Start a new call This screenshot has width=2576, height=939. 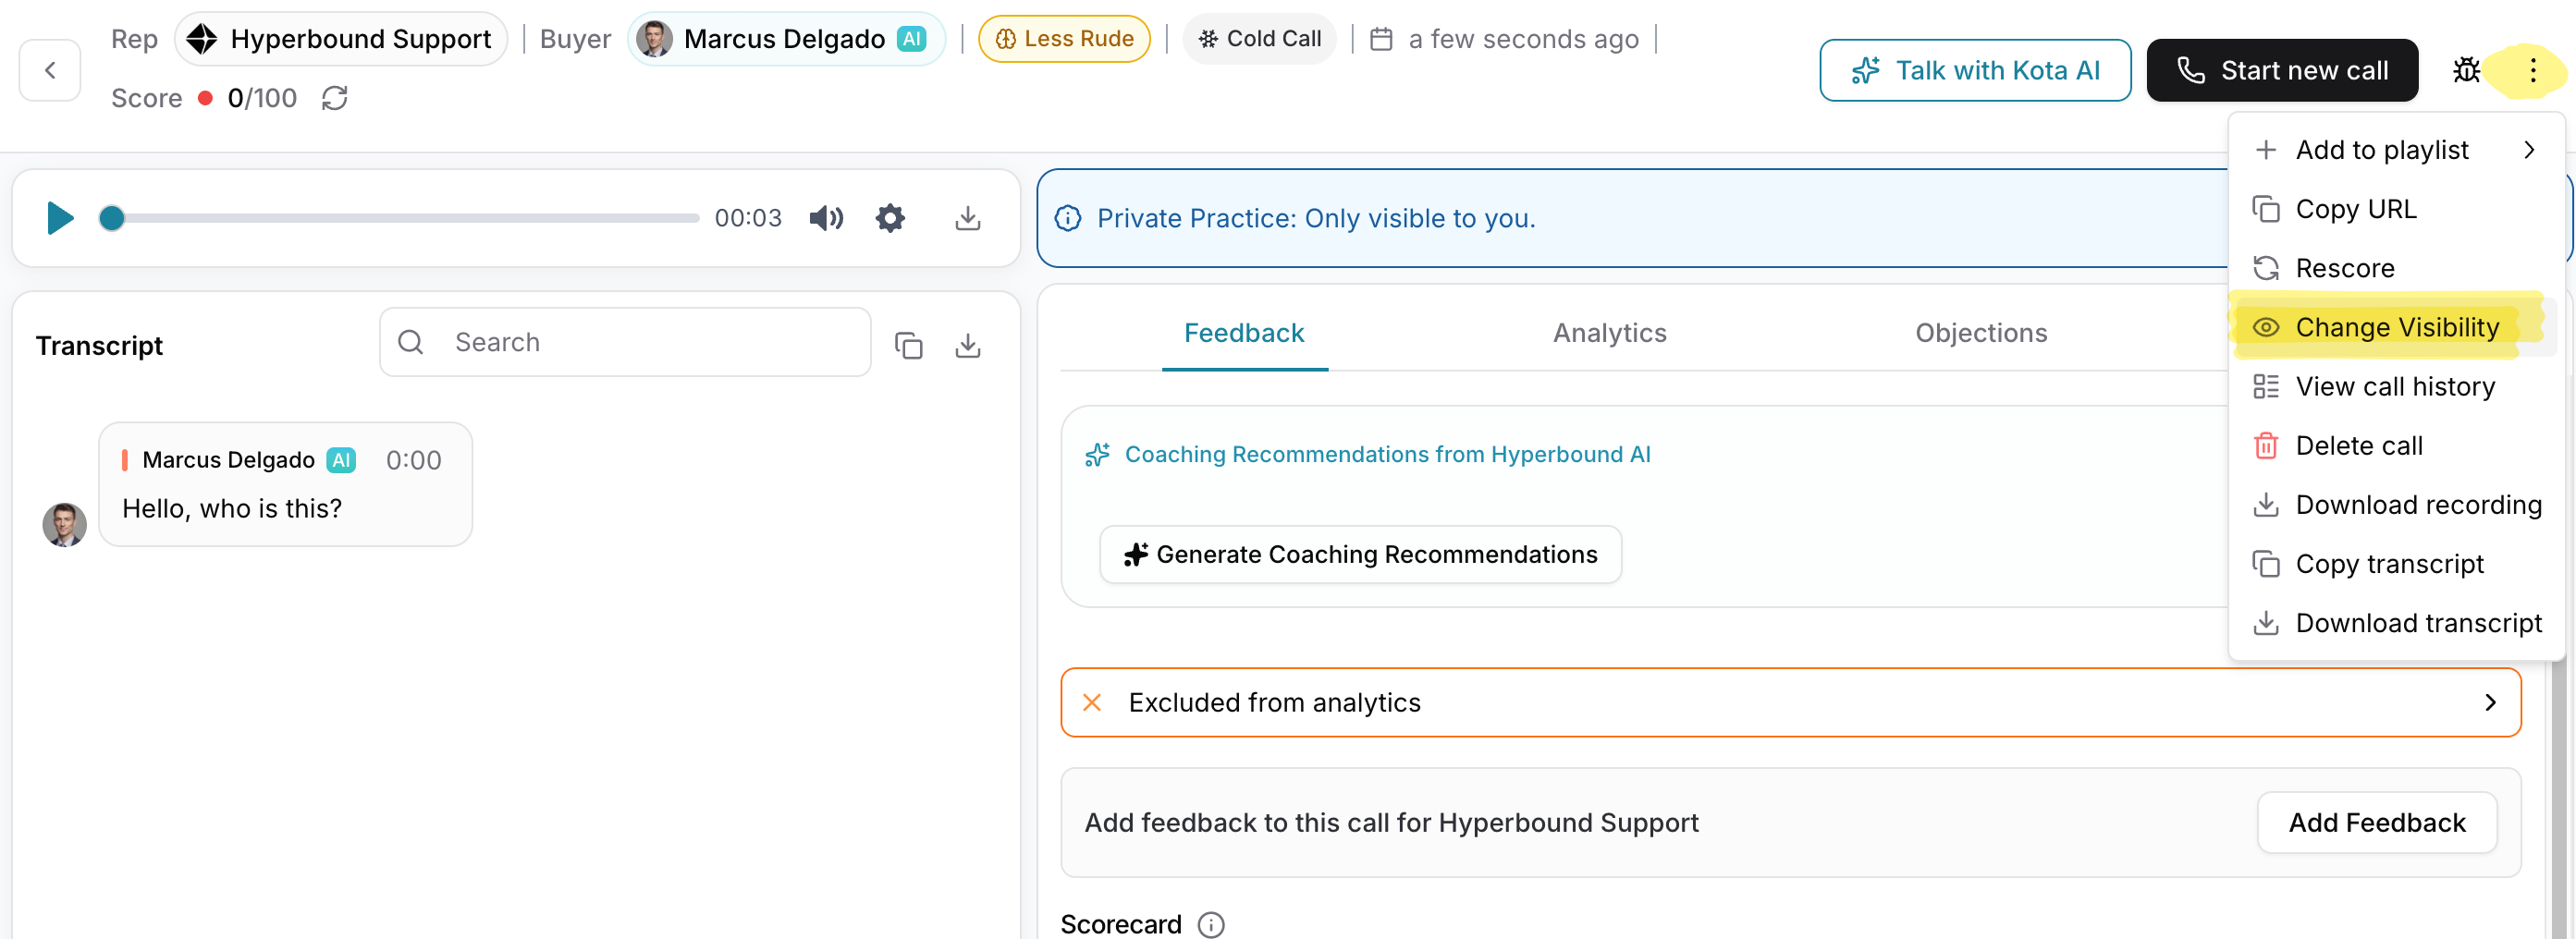(2282, 70)
